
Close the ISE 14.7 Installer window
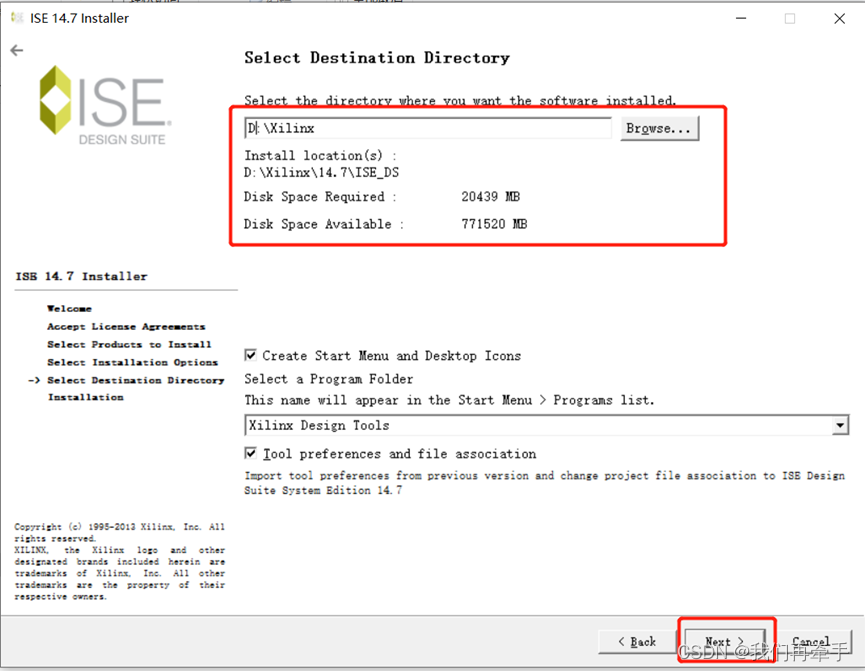coord(839,18)
